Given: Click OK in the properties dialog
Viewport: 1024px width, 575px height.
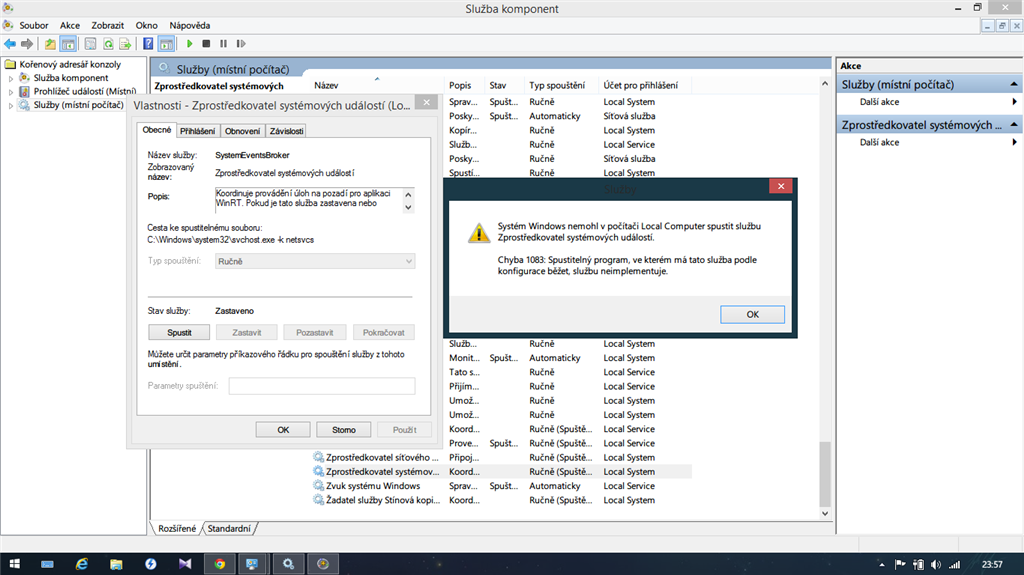Looking at the screenshot, I should [283, 430].
